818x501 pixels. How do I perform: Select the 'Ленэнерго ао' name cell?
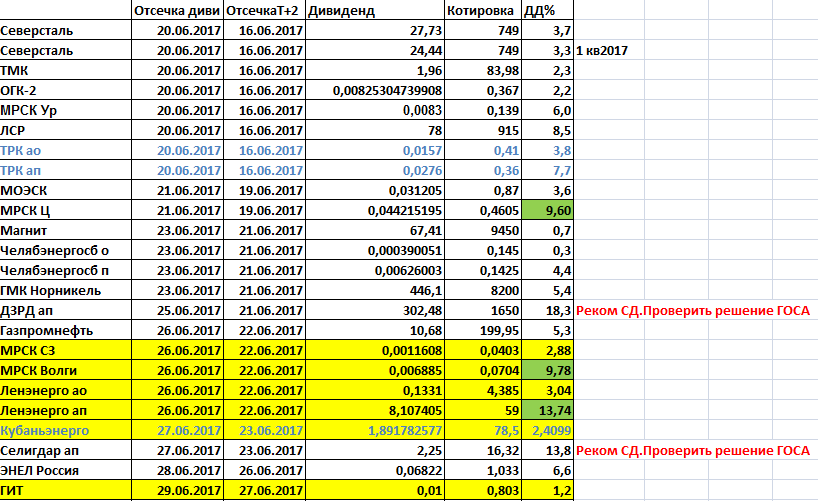(x=66, y=390)
